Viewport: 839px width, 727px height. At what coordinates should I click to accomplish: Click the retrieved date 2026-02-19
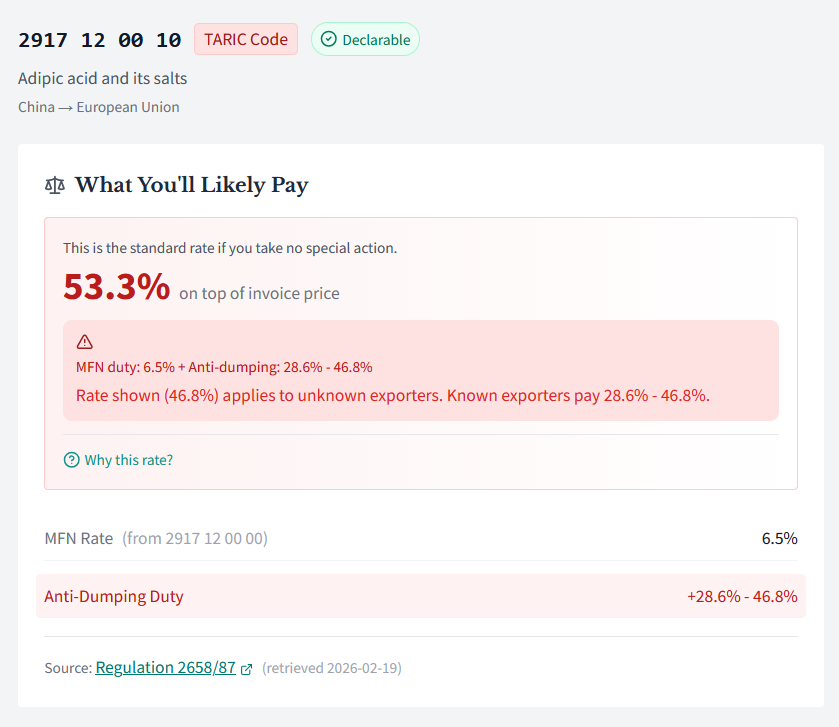(x=331, y=668)
